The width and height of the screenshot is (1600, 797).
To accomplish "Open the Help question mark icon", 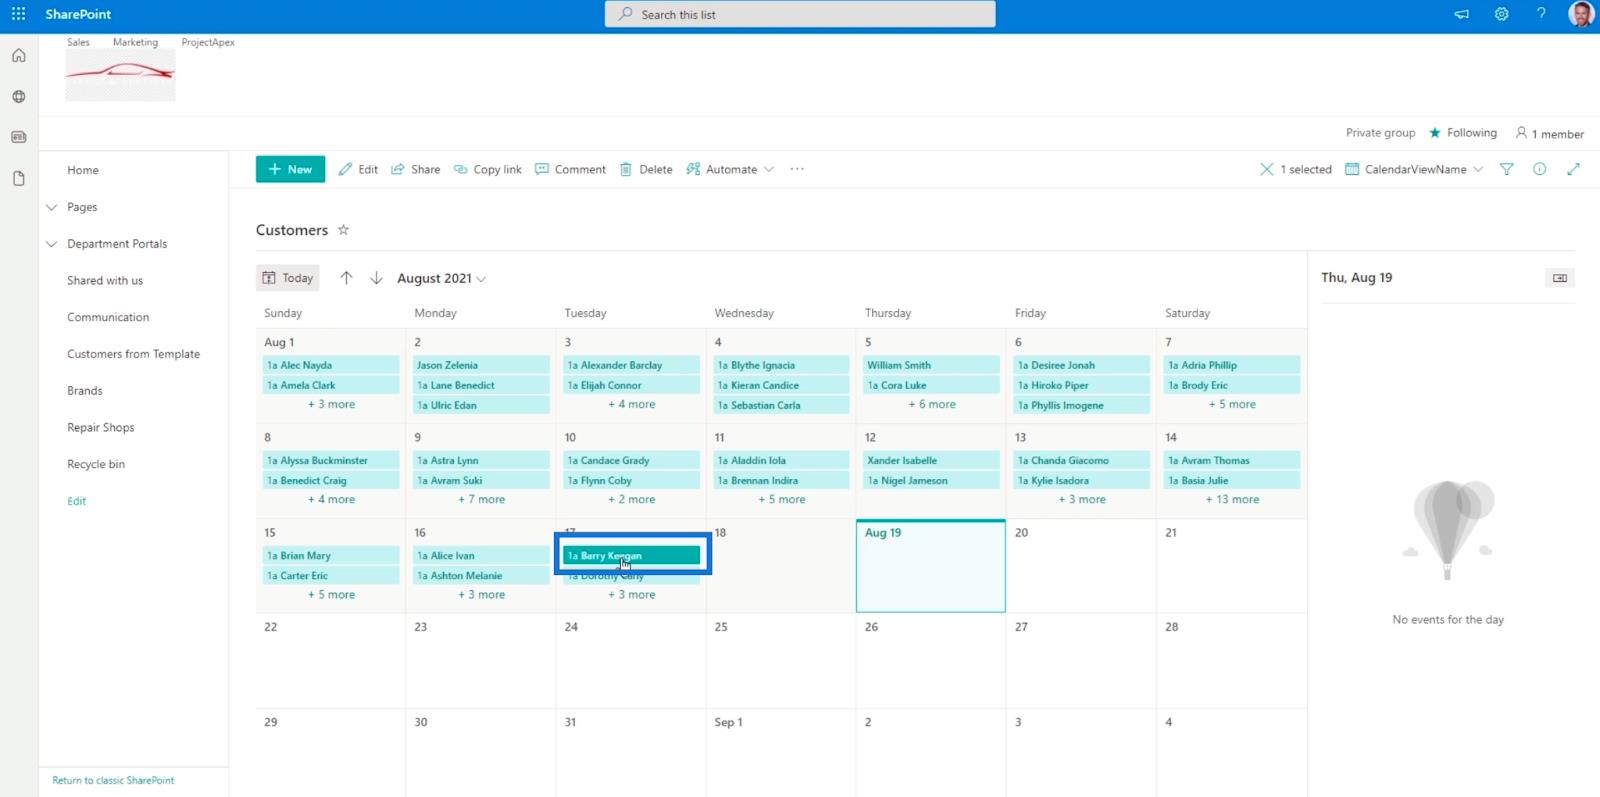I will pyautogui.click(x=1541, y=14).
